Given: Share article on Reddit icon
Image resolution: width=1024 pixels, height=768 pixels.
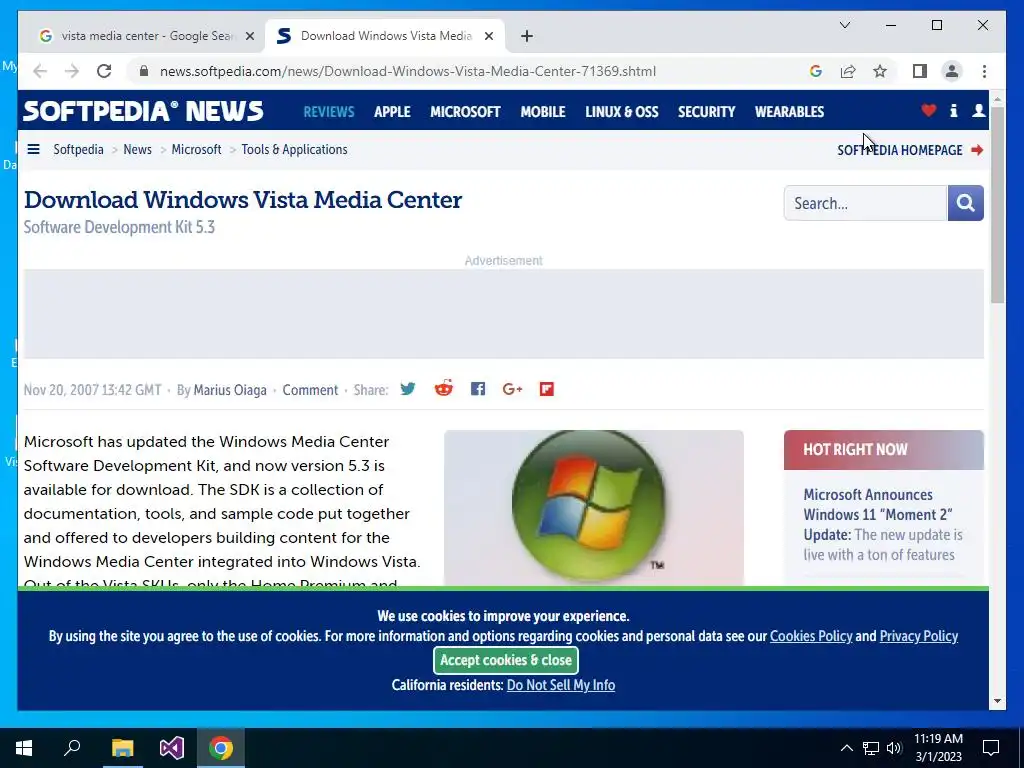Looking at the screenshot, I should click(x=443, y=388).
